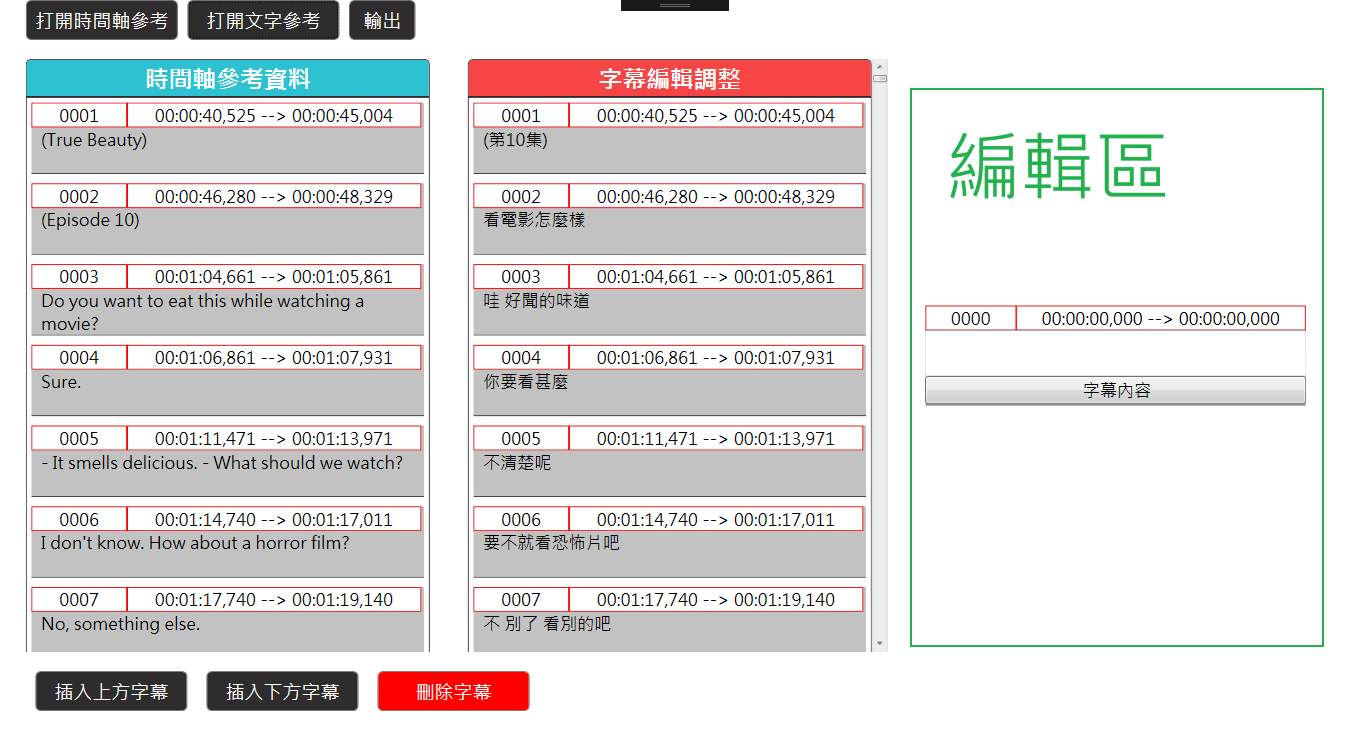Click the scrollbar up arrow of subtitle list
Image resolution: width=1350 pixels, height=730 pixels.
(x=880, y=67)
